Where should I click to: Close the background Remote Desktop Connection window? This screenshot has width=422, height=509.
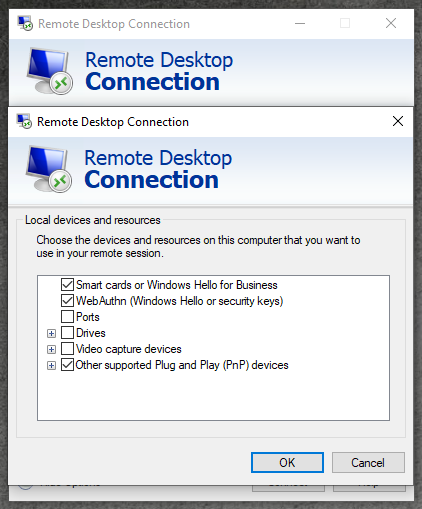point(391,23)
